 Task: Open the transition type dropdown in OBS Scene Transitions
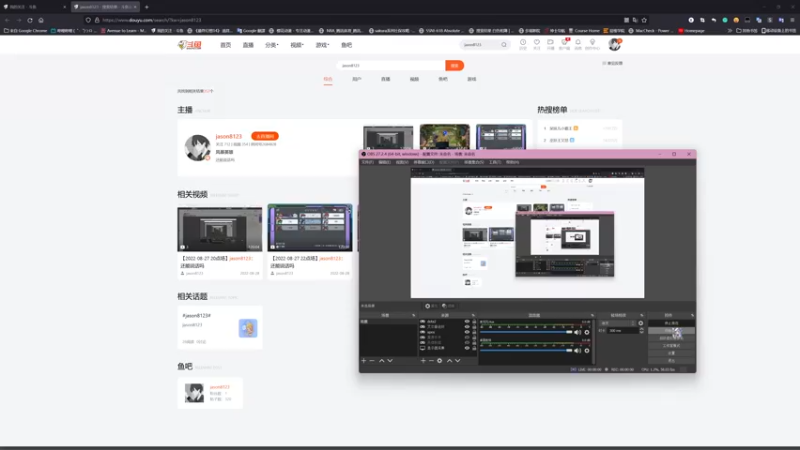[x=618, y=323]
